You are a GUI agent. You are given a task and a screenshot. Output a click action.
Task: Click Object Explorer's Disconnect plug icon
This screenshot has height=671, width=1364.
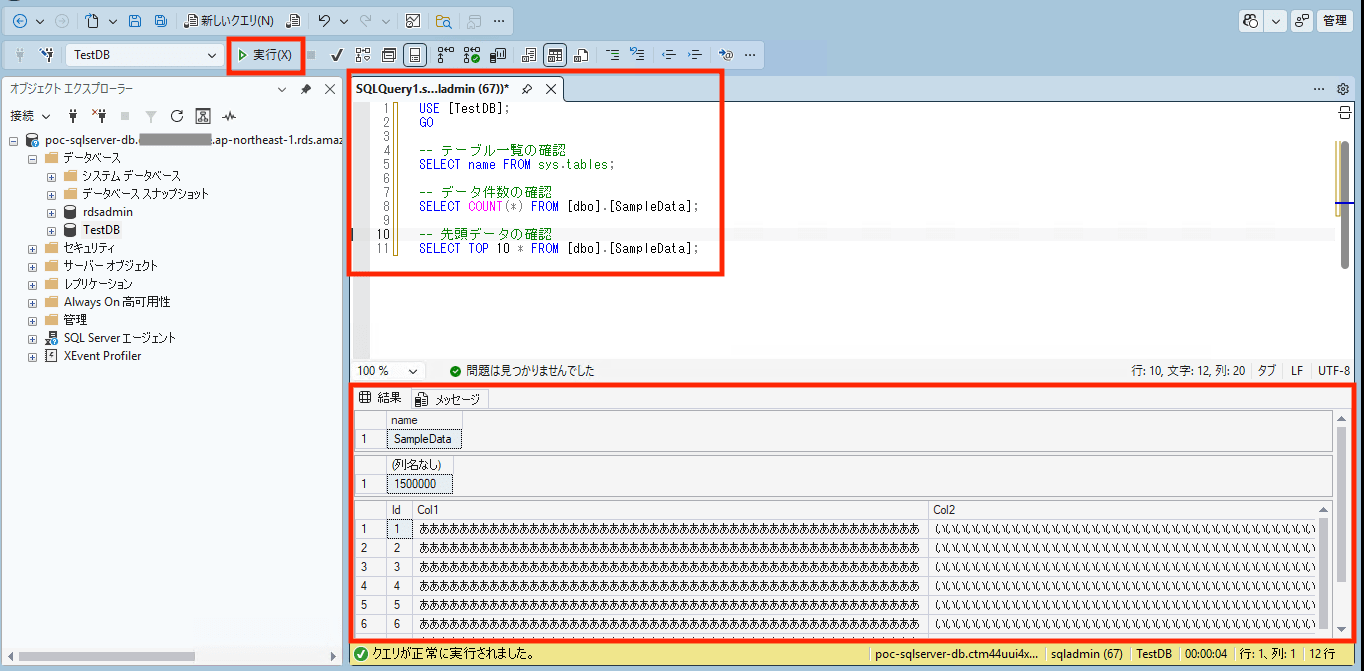click(99, 116)
